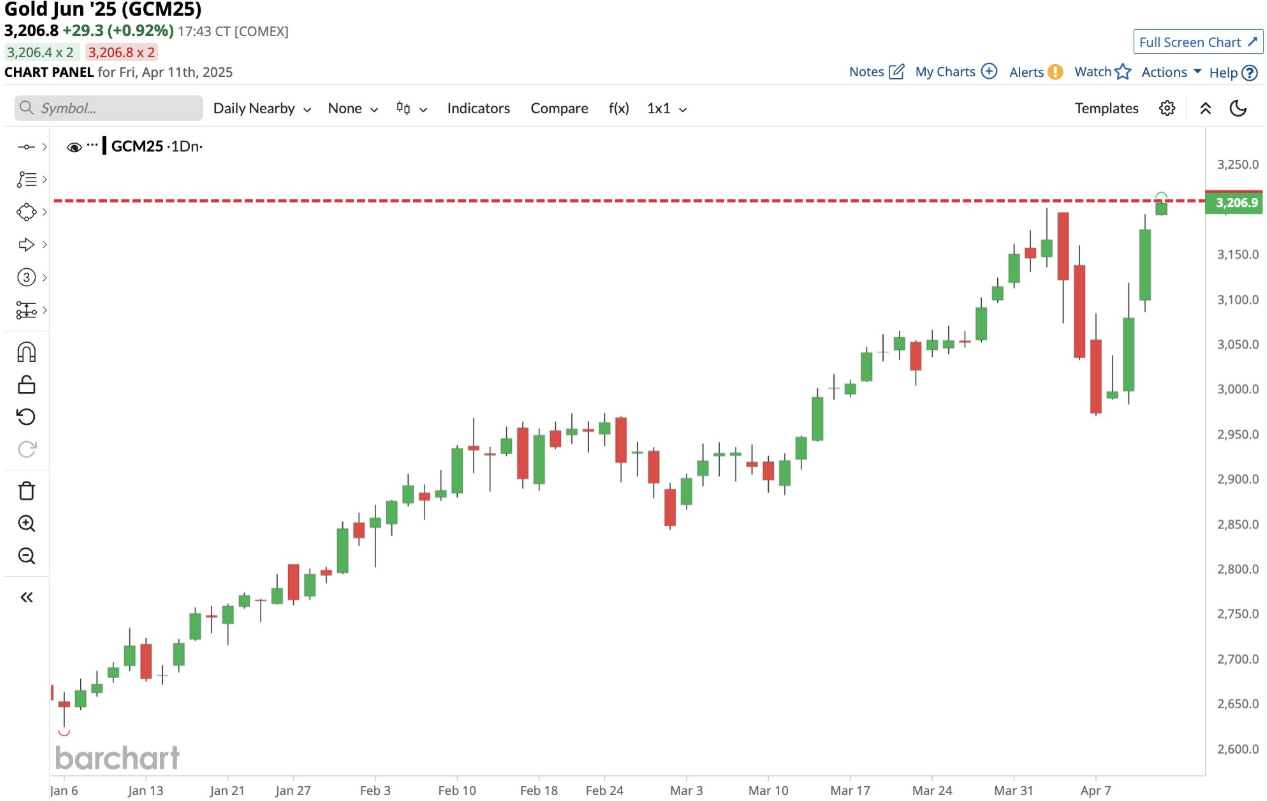Click the zoom out magnifier icon
The height and width of the screenshot is (801, 1267).
coord(27,556)
